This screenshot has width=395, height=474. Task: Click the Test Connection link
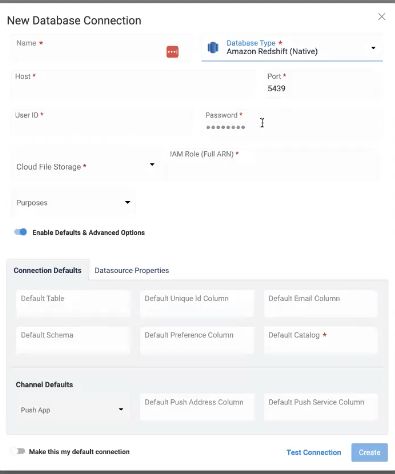[314, 452]
